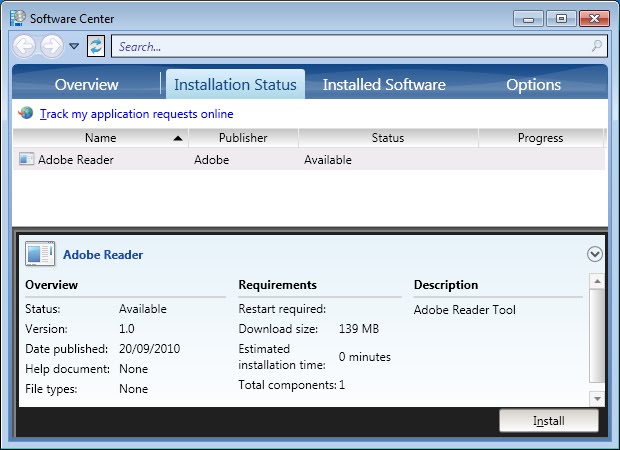Go back with the back arrow
Image resolution: width=620 pixels, height=450 pixels.
25,46
